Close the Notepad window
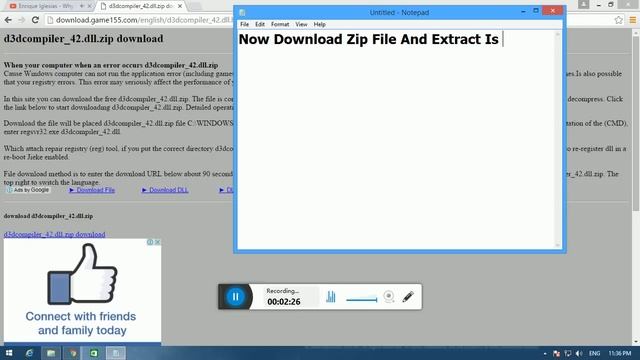This screenshot has height=360, width=640. point(553,11)
